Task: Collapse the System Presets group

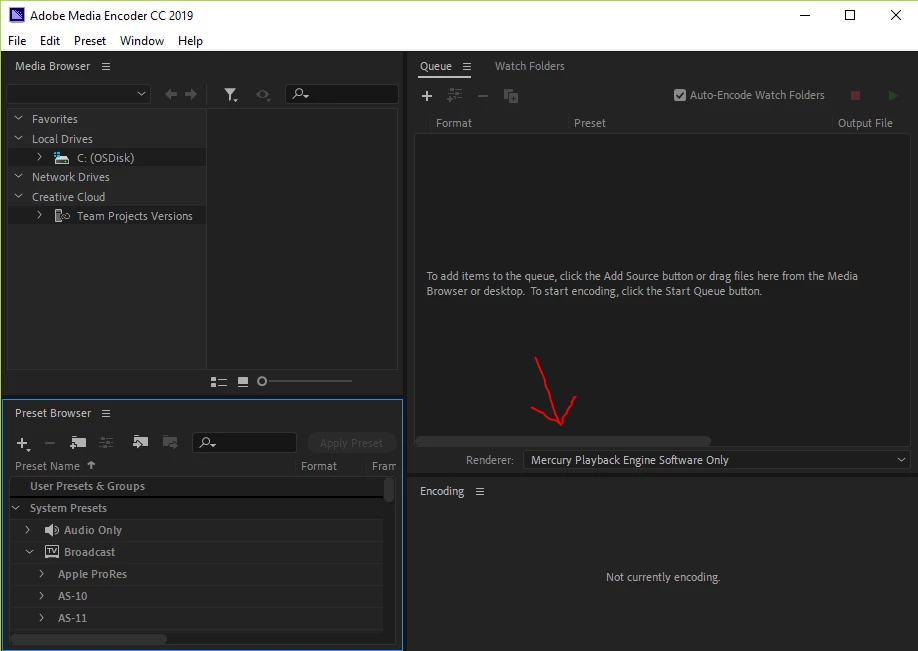Action: [x=16, y=508]
